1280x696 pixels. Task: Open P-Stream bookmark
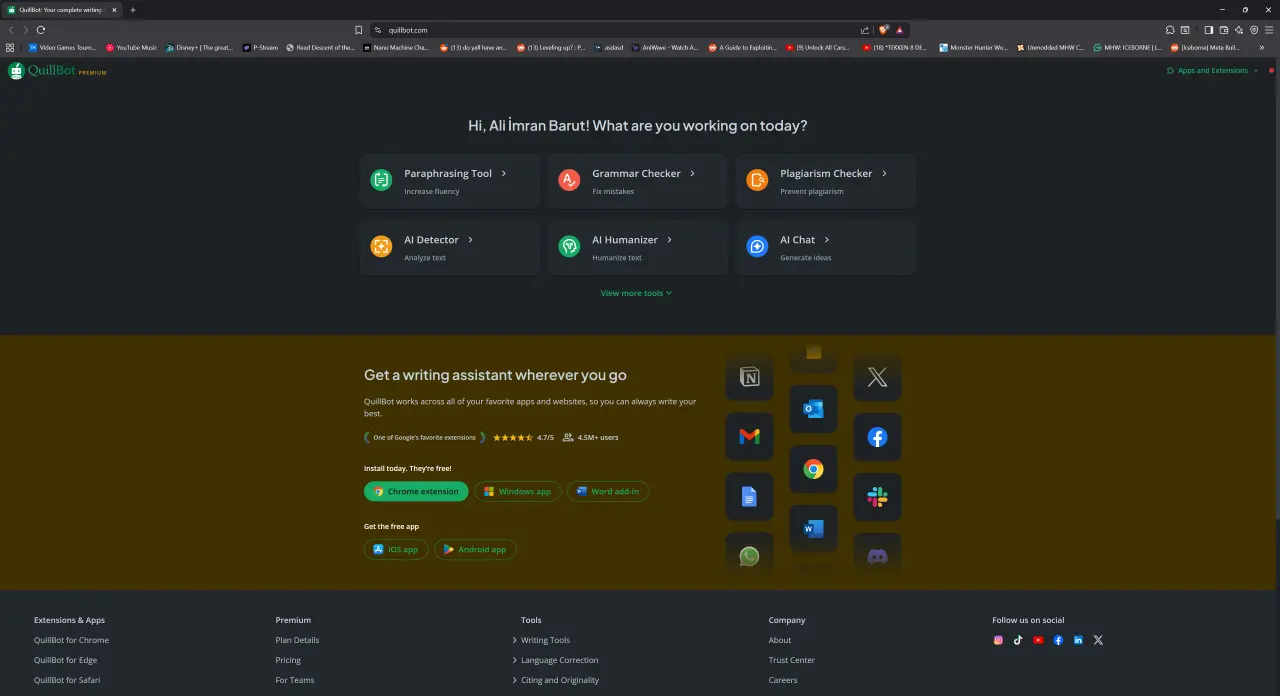coord(260,47)
